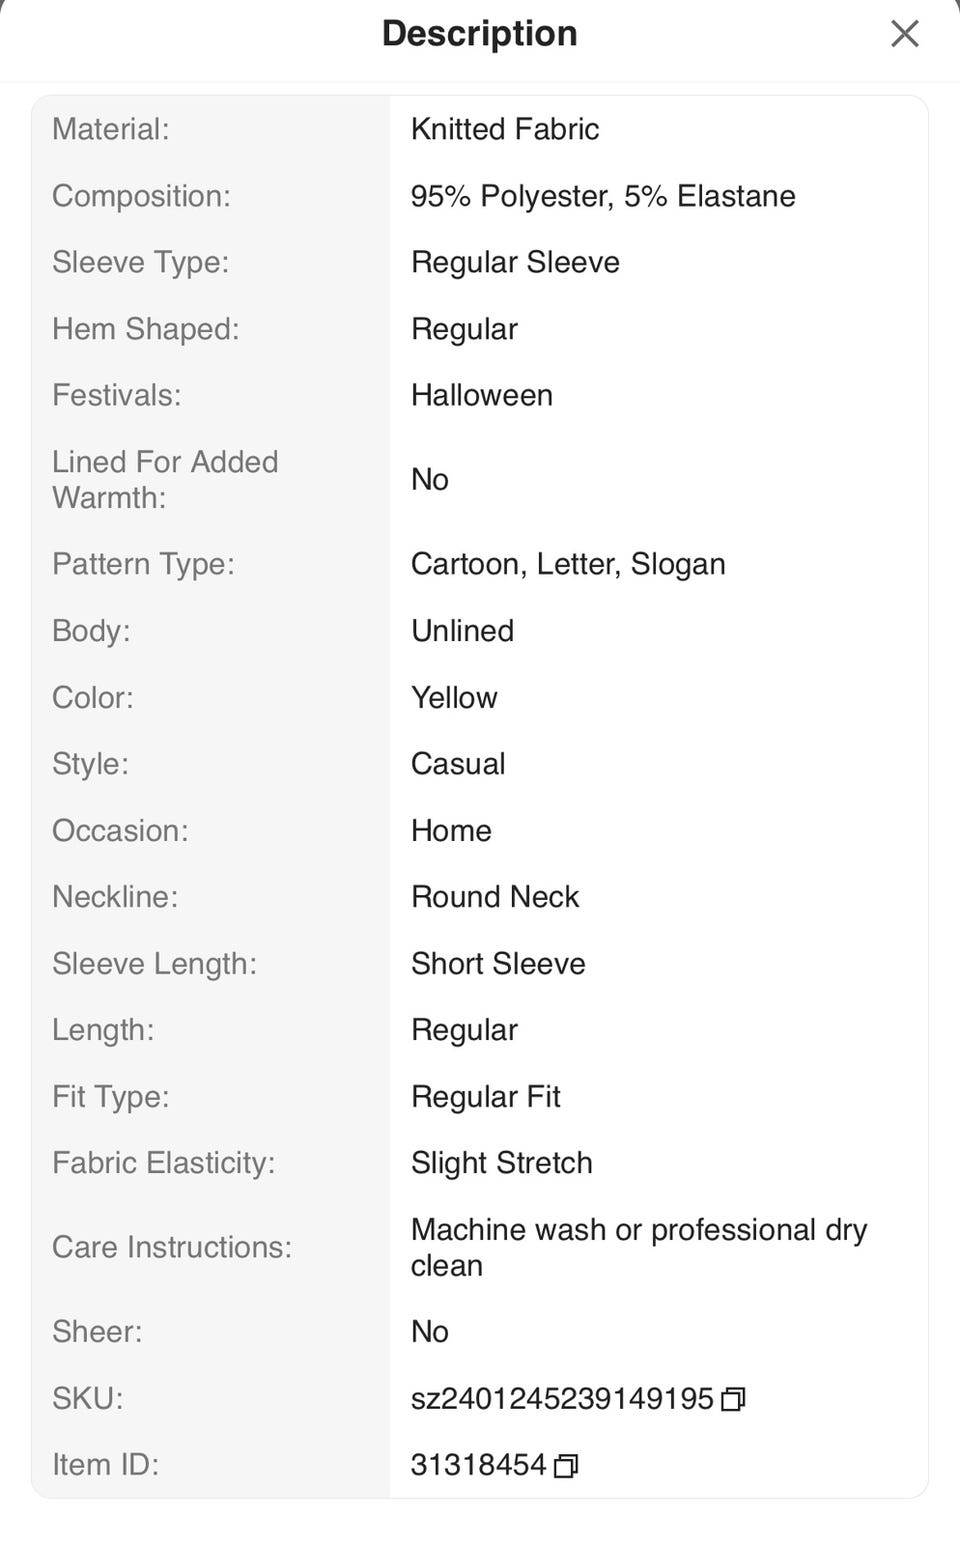Tap the Short Sleeve value
960x1545 pixels.
click(497, 964)
